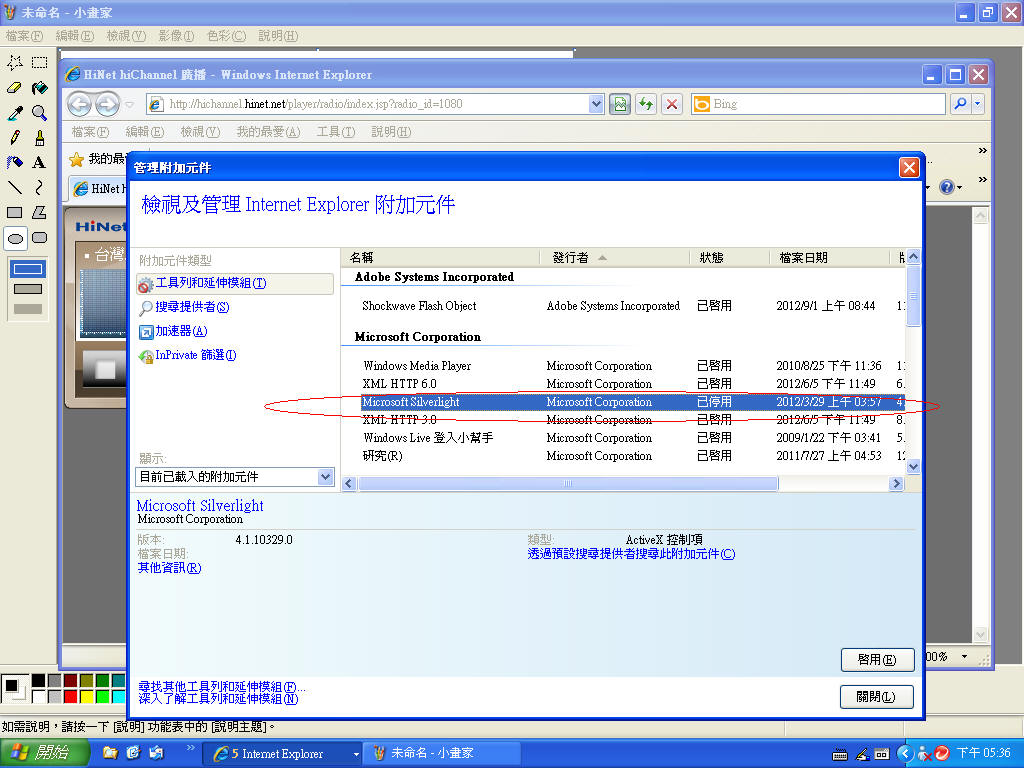
Task: Open Paint's 色彩(C) menu
Action: tap(226, 36)
